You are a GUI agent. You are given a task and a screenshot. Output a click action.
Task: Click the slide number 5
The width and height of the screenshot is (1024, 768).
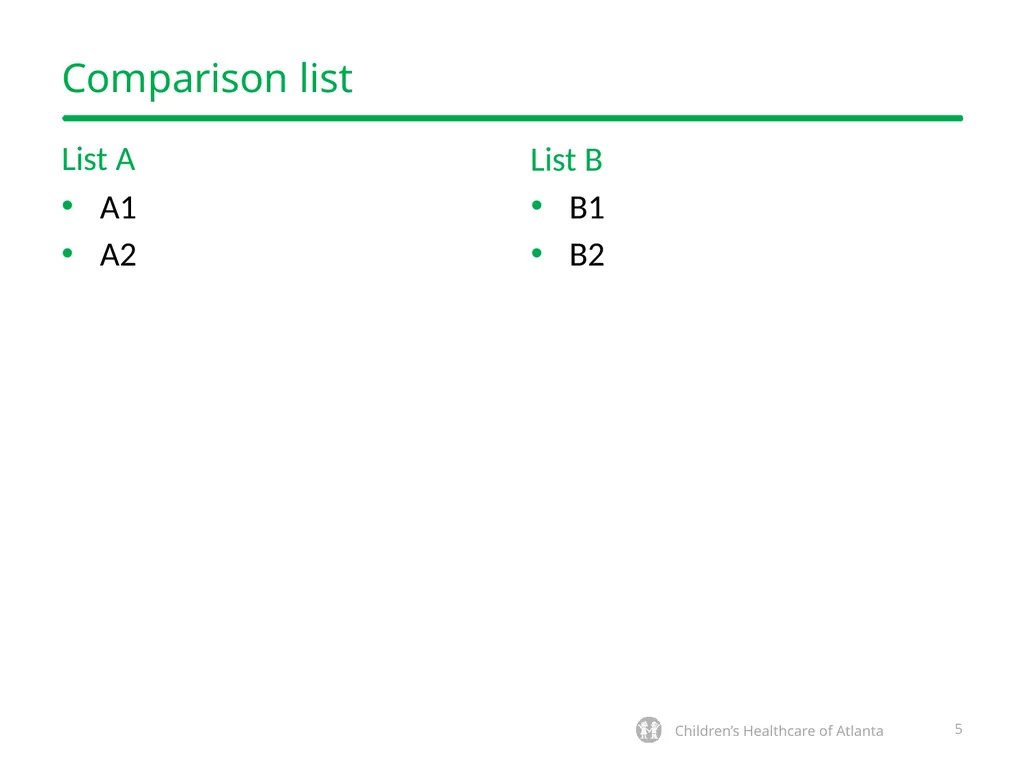[958, 729]
